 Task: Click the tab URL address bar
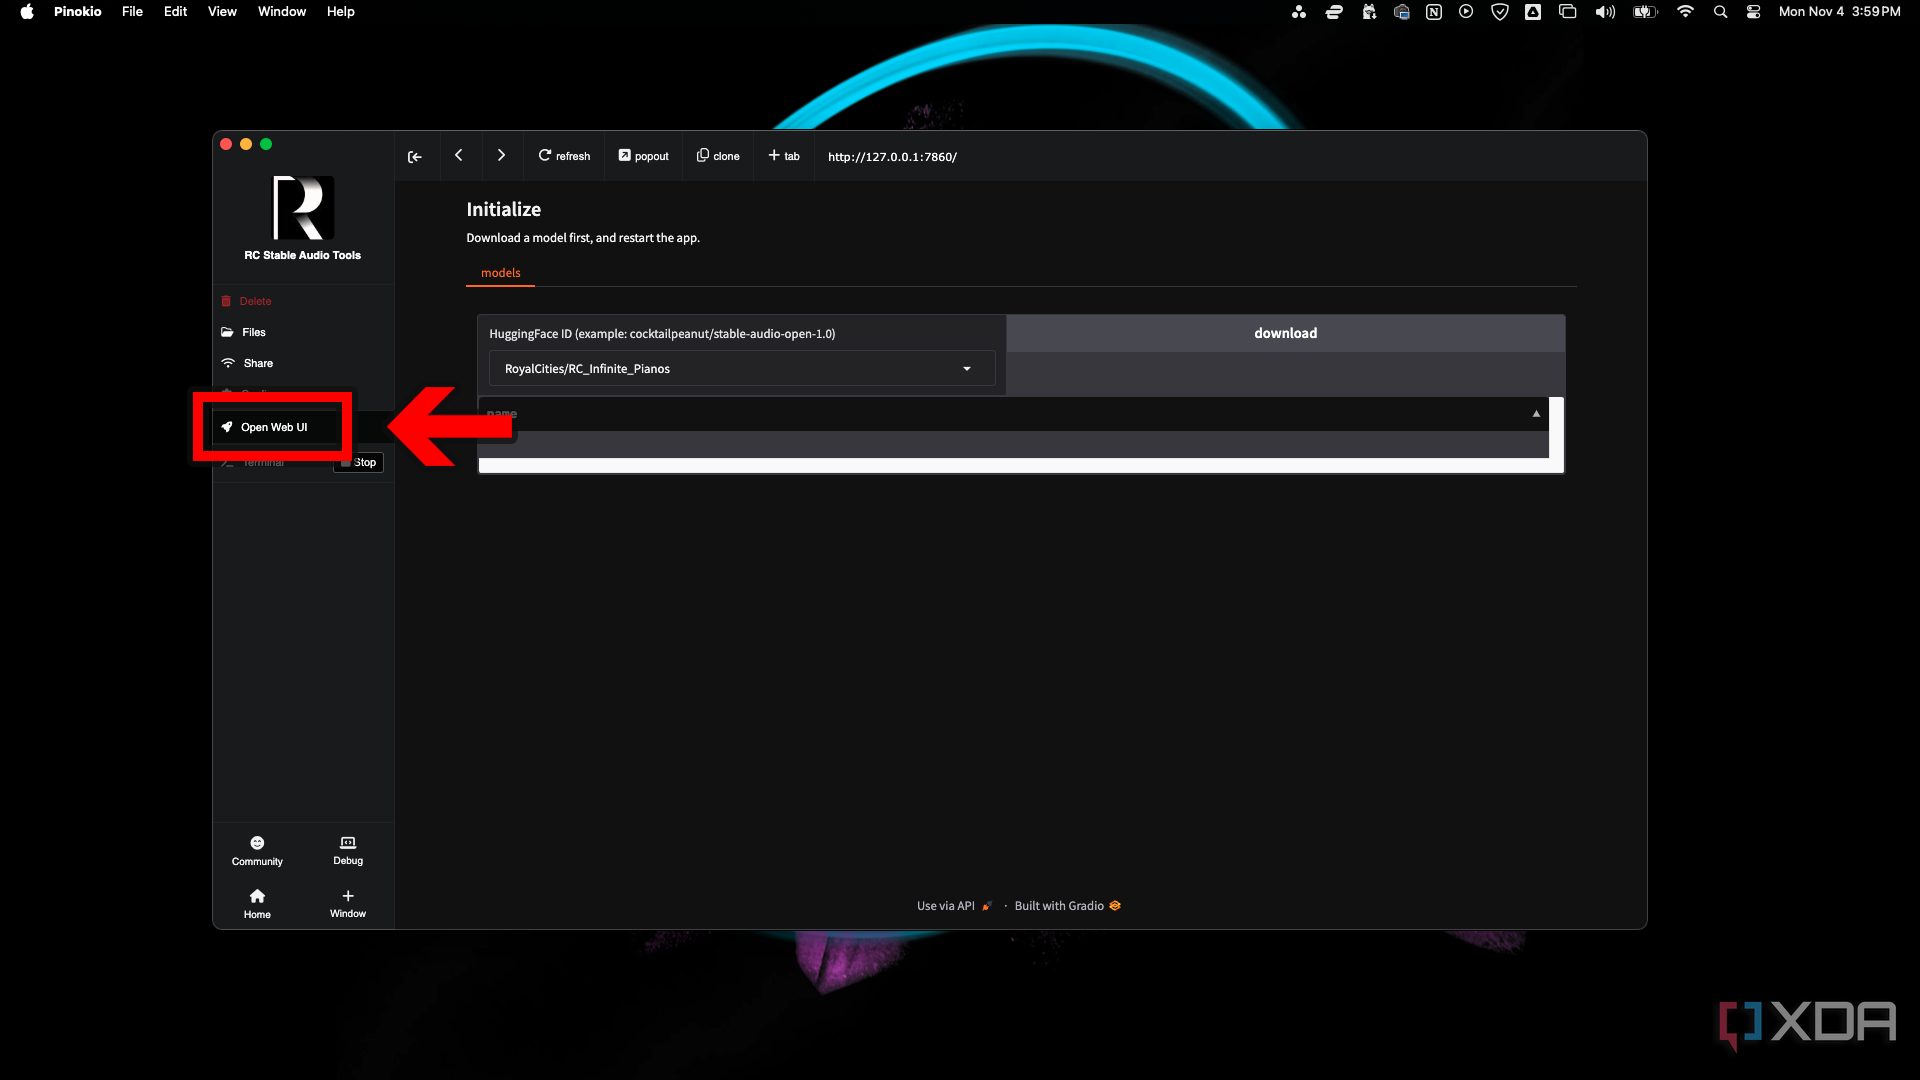[x=891, y=156]
